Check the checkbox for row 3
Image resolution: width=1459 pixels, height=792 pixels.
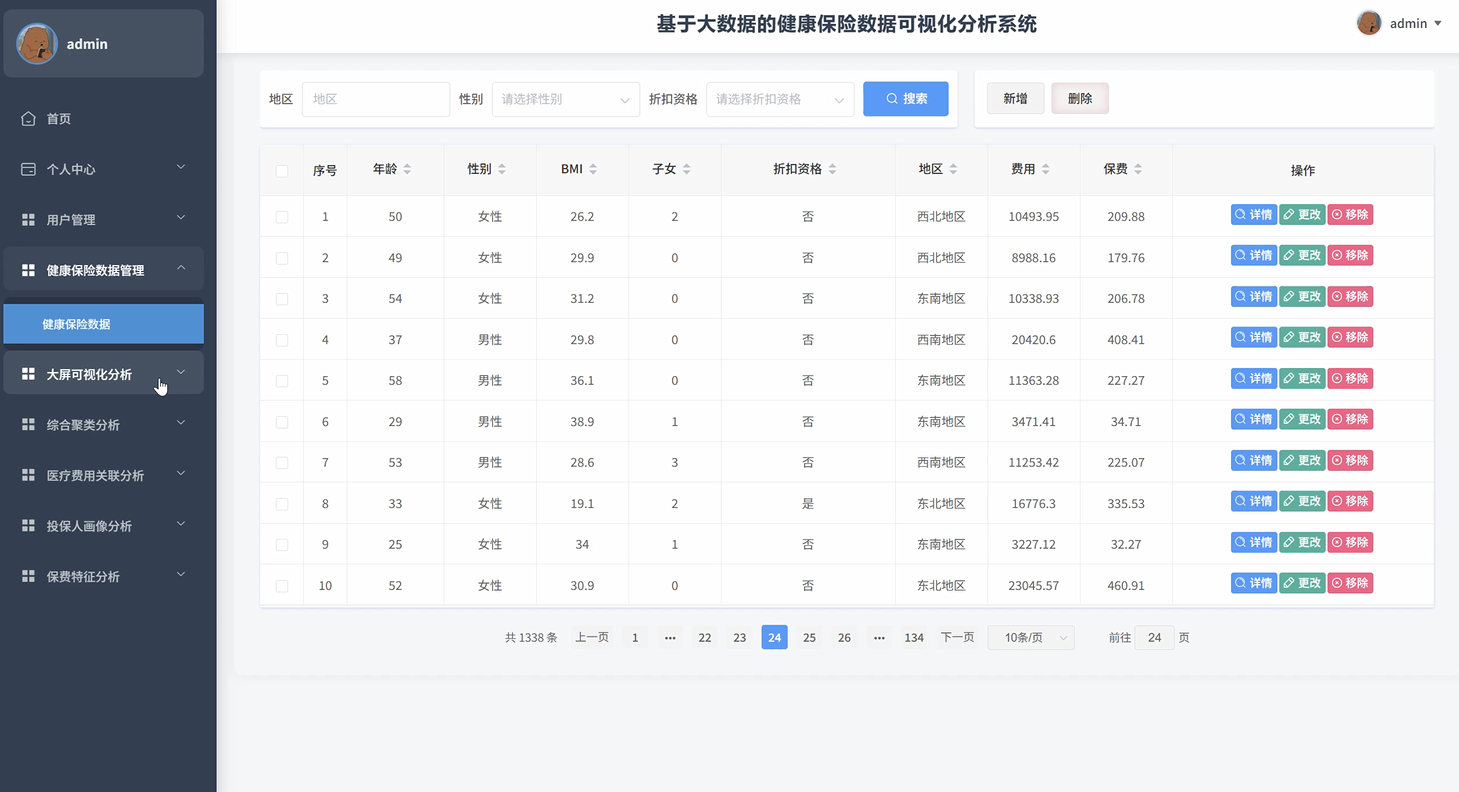tap(282, 299)
